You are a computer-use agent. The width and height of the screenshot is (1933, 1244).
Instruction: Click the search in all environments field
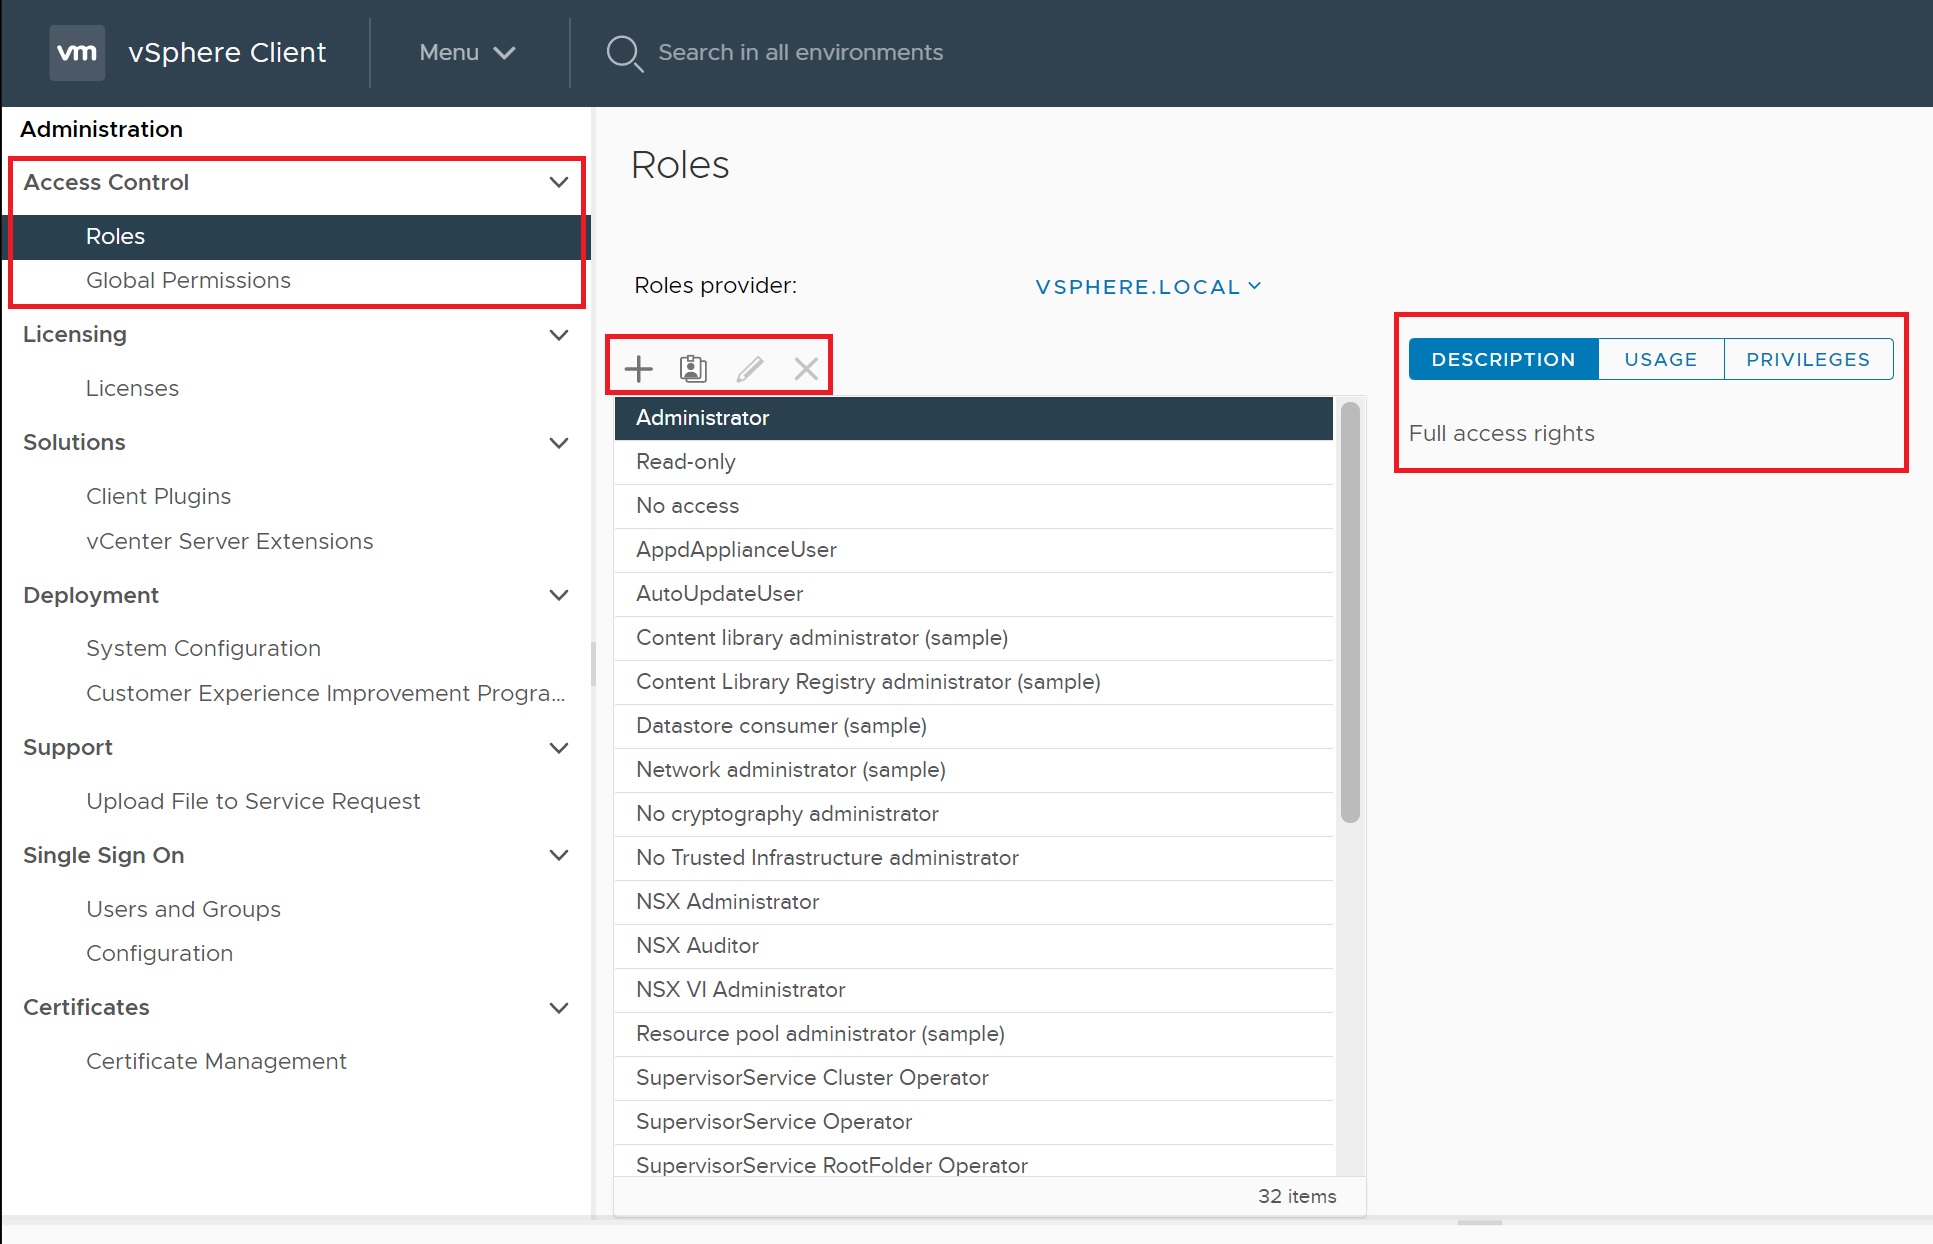point(800,52)
